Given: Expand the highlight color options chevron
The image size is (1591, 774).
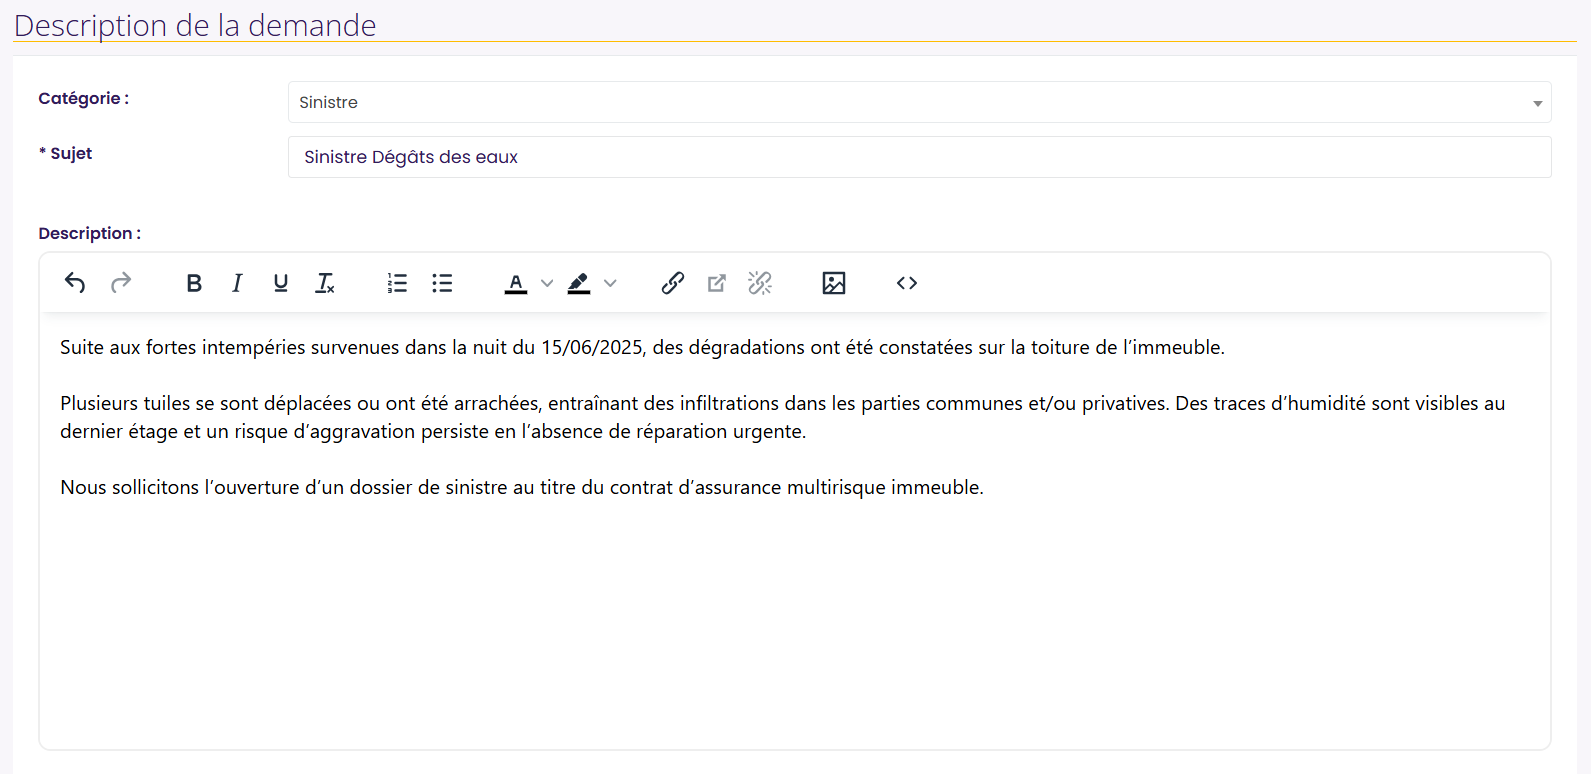Looking at the screenshot, I should [x=610, y=283].
